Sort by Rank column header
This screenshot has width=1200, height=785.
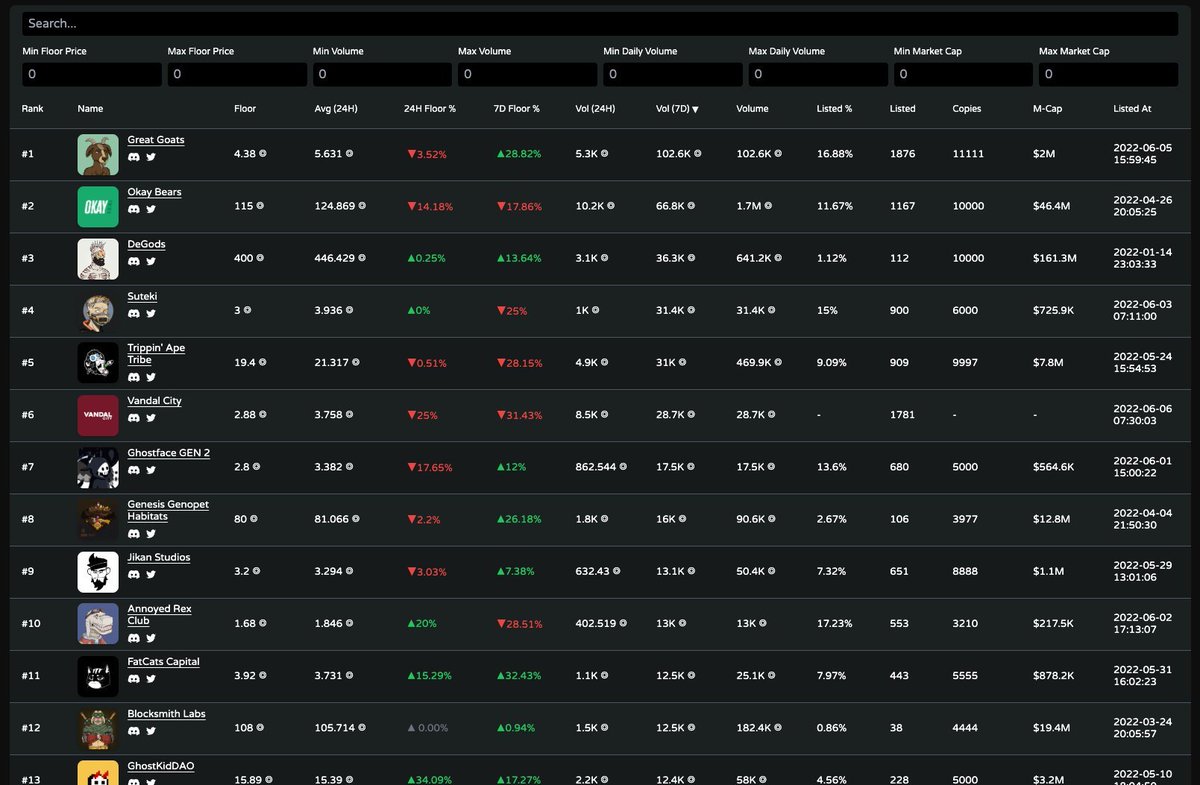(x=32, y=108)
